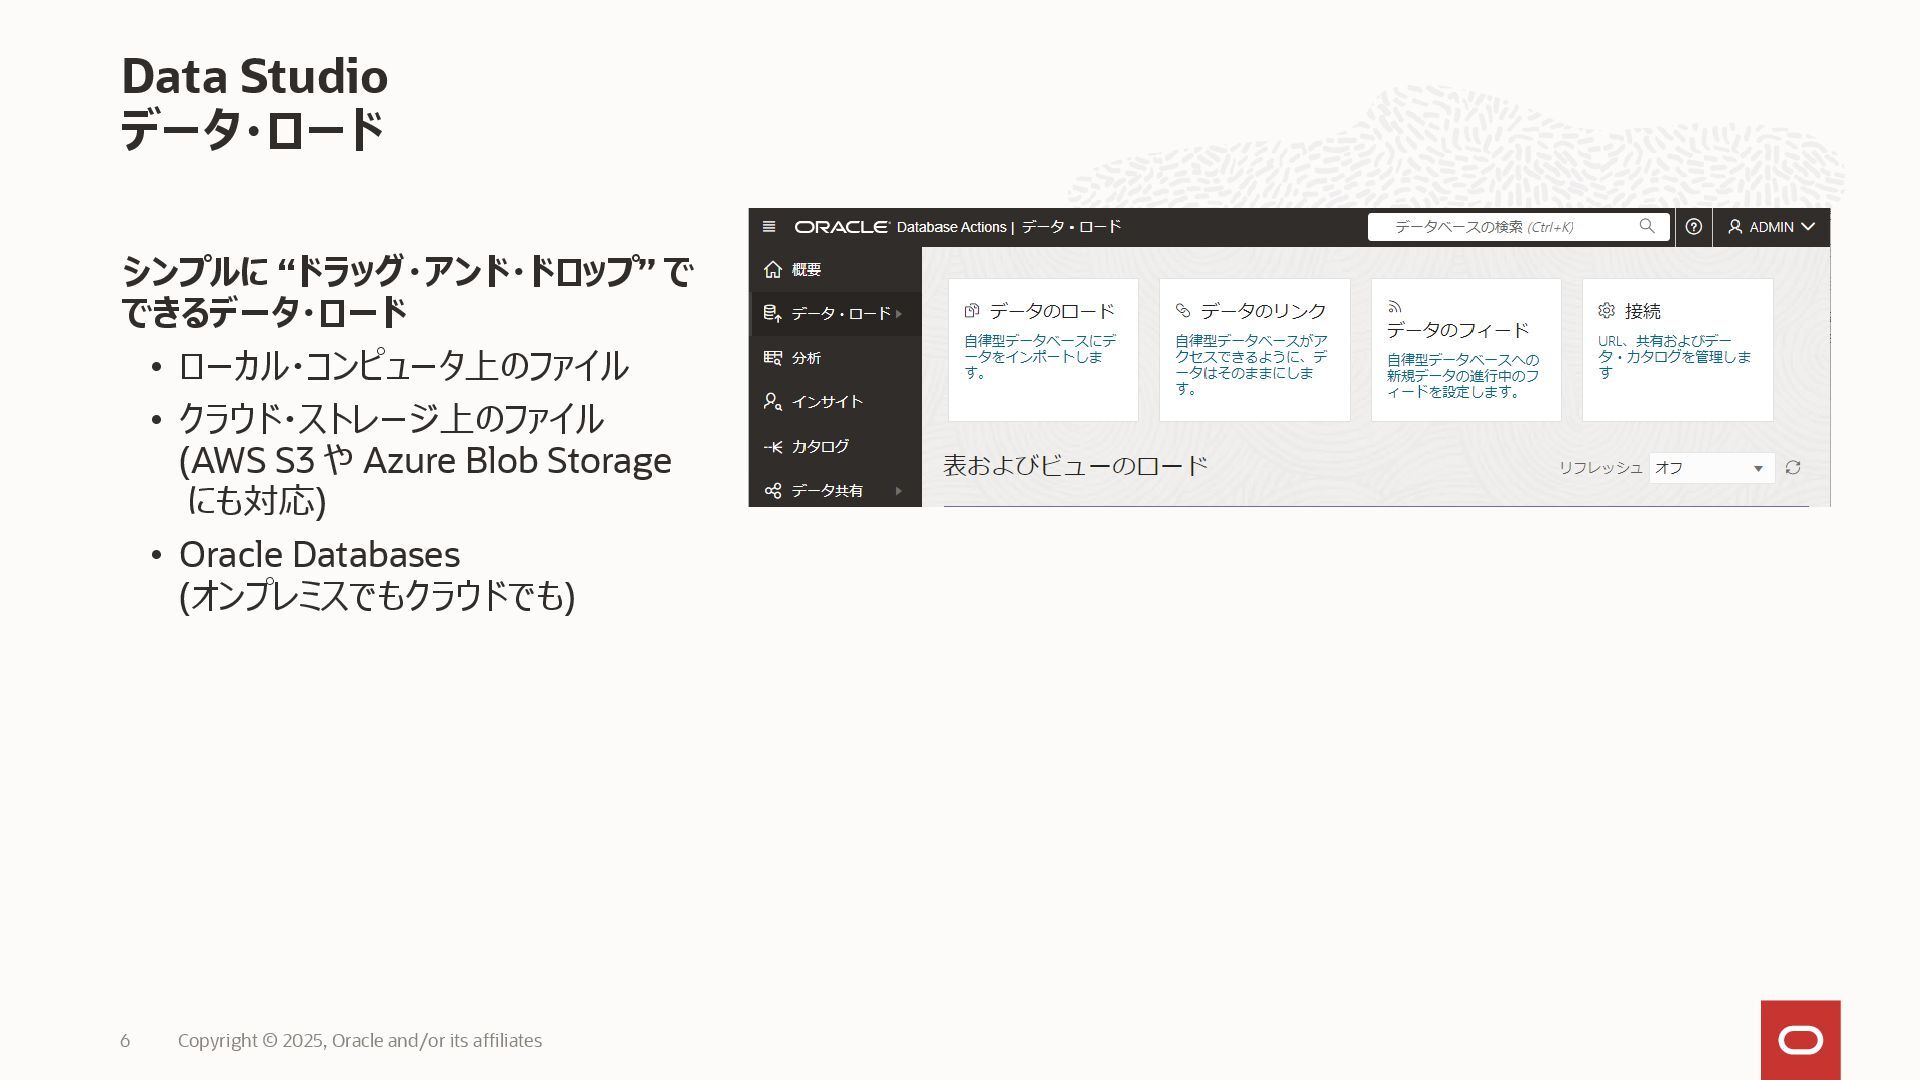This screenshot has width=1920, height=1080.
Task: Click the インサイト sidebar icon
Action: point(772,402)
